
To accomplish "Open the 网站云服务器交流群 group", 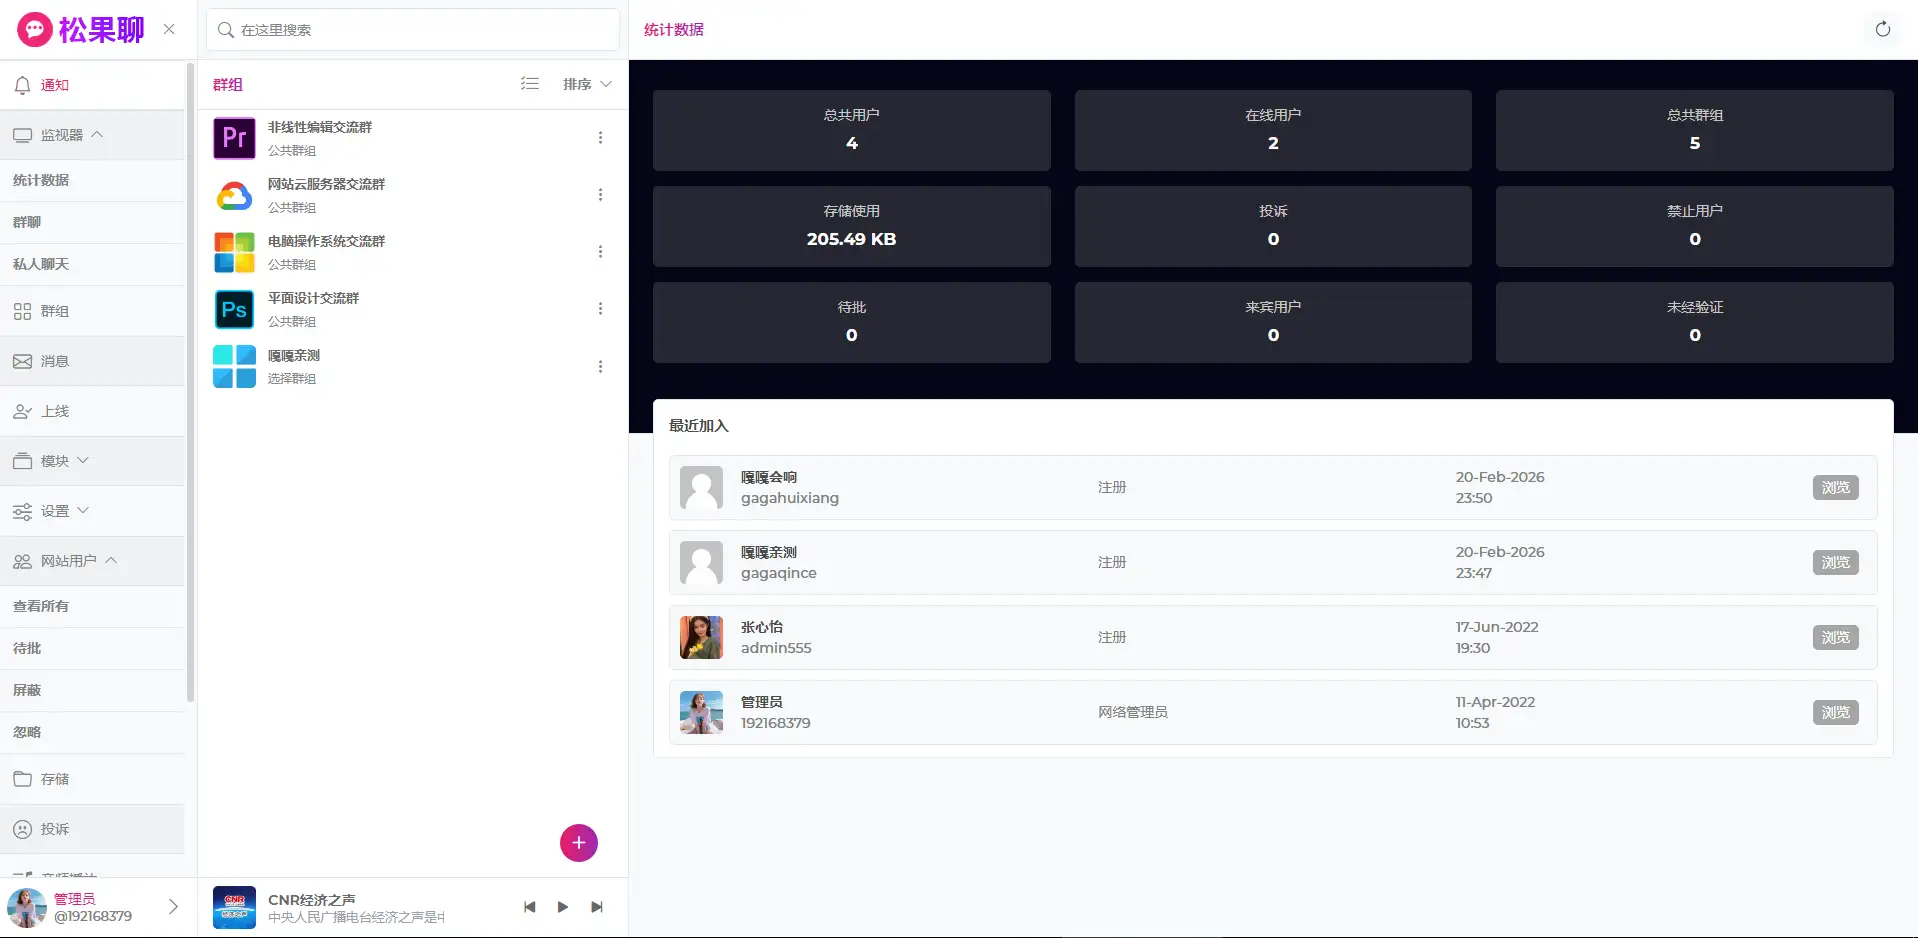I will point(326,185).
